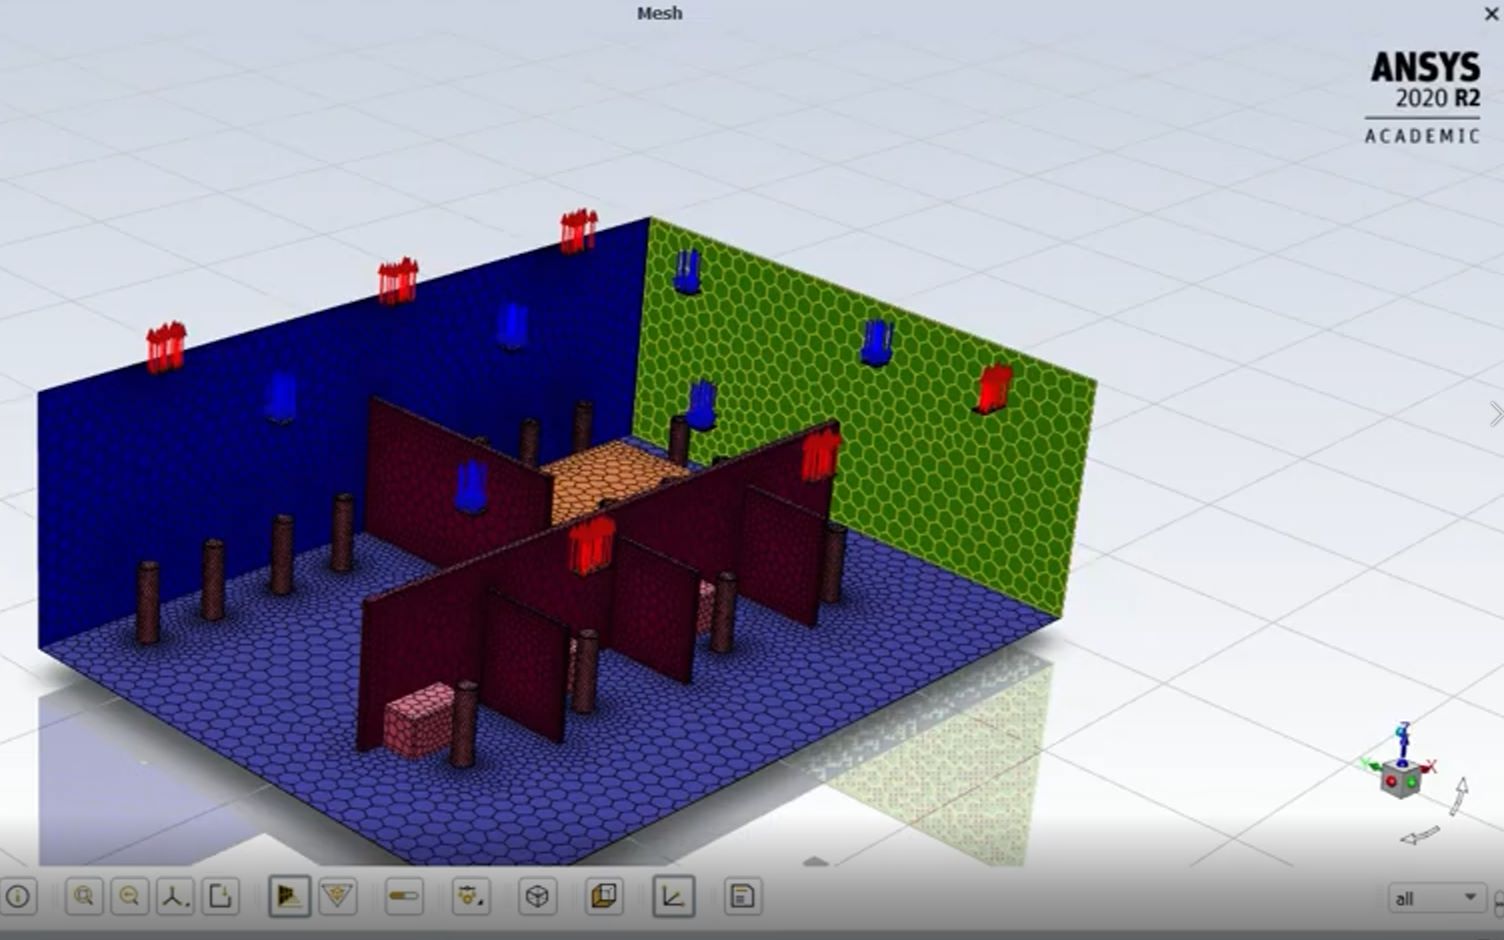Click the save picture toolbar icon
Viewport: 1504px width, 940px height.
(220, 897)
